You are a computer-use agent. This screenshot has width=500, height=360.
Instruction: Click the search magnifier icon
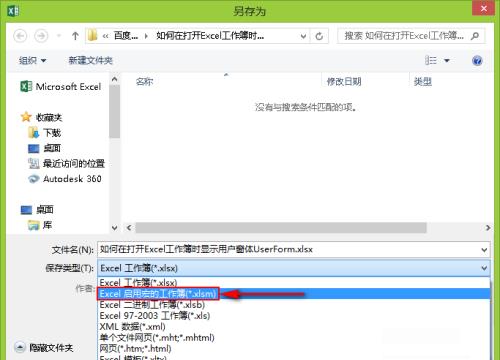[475, 36]
